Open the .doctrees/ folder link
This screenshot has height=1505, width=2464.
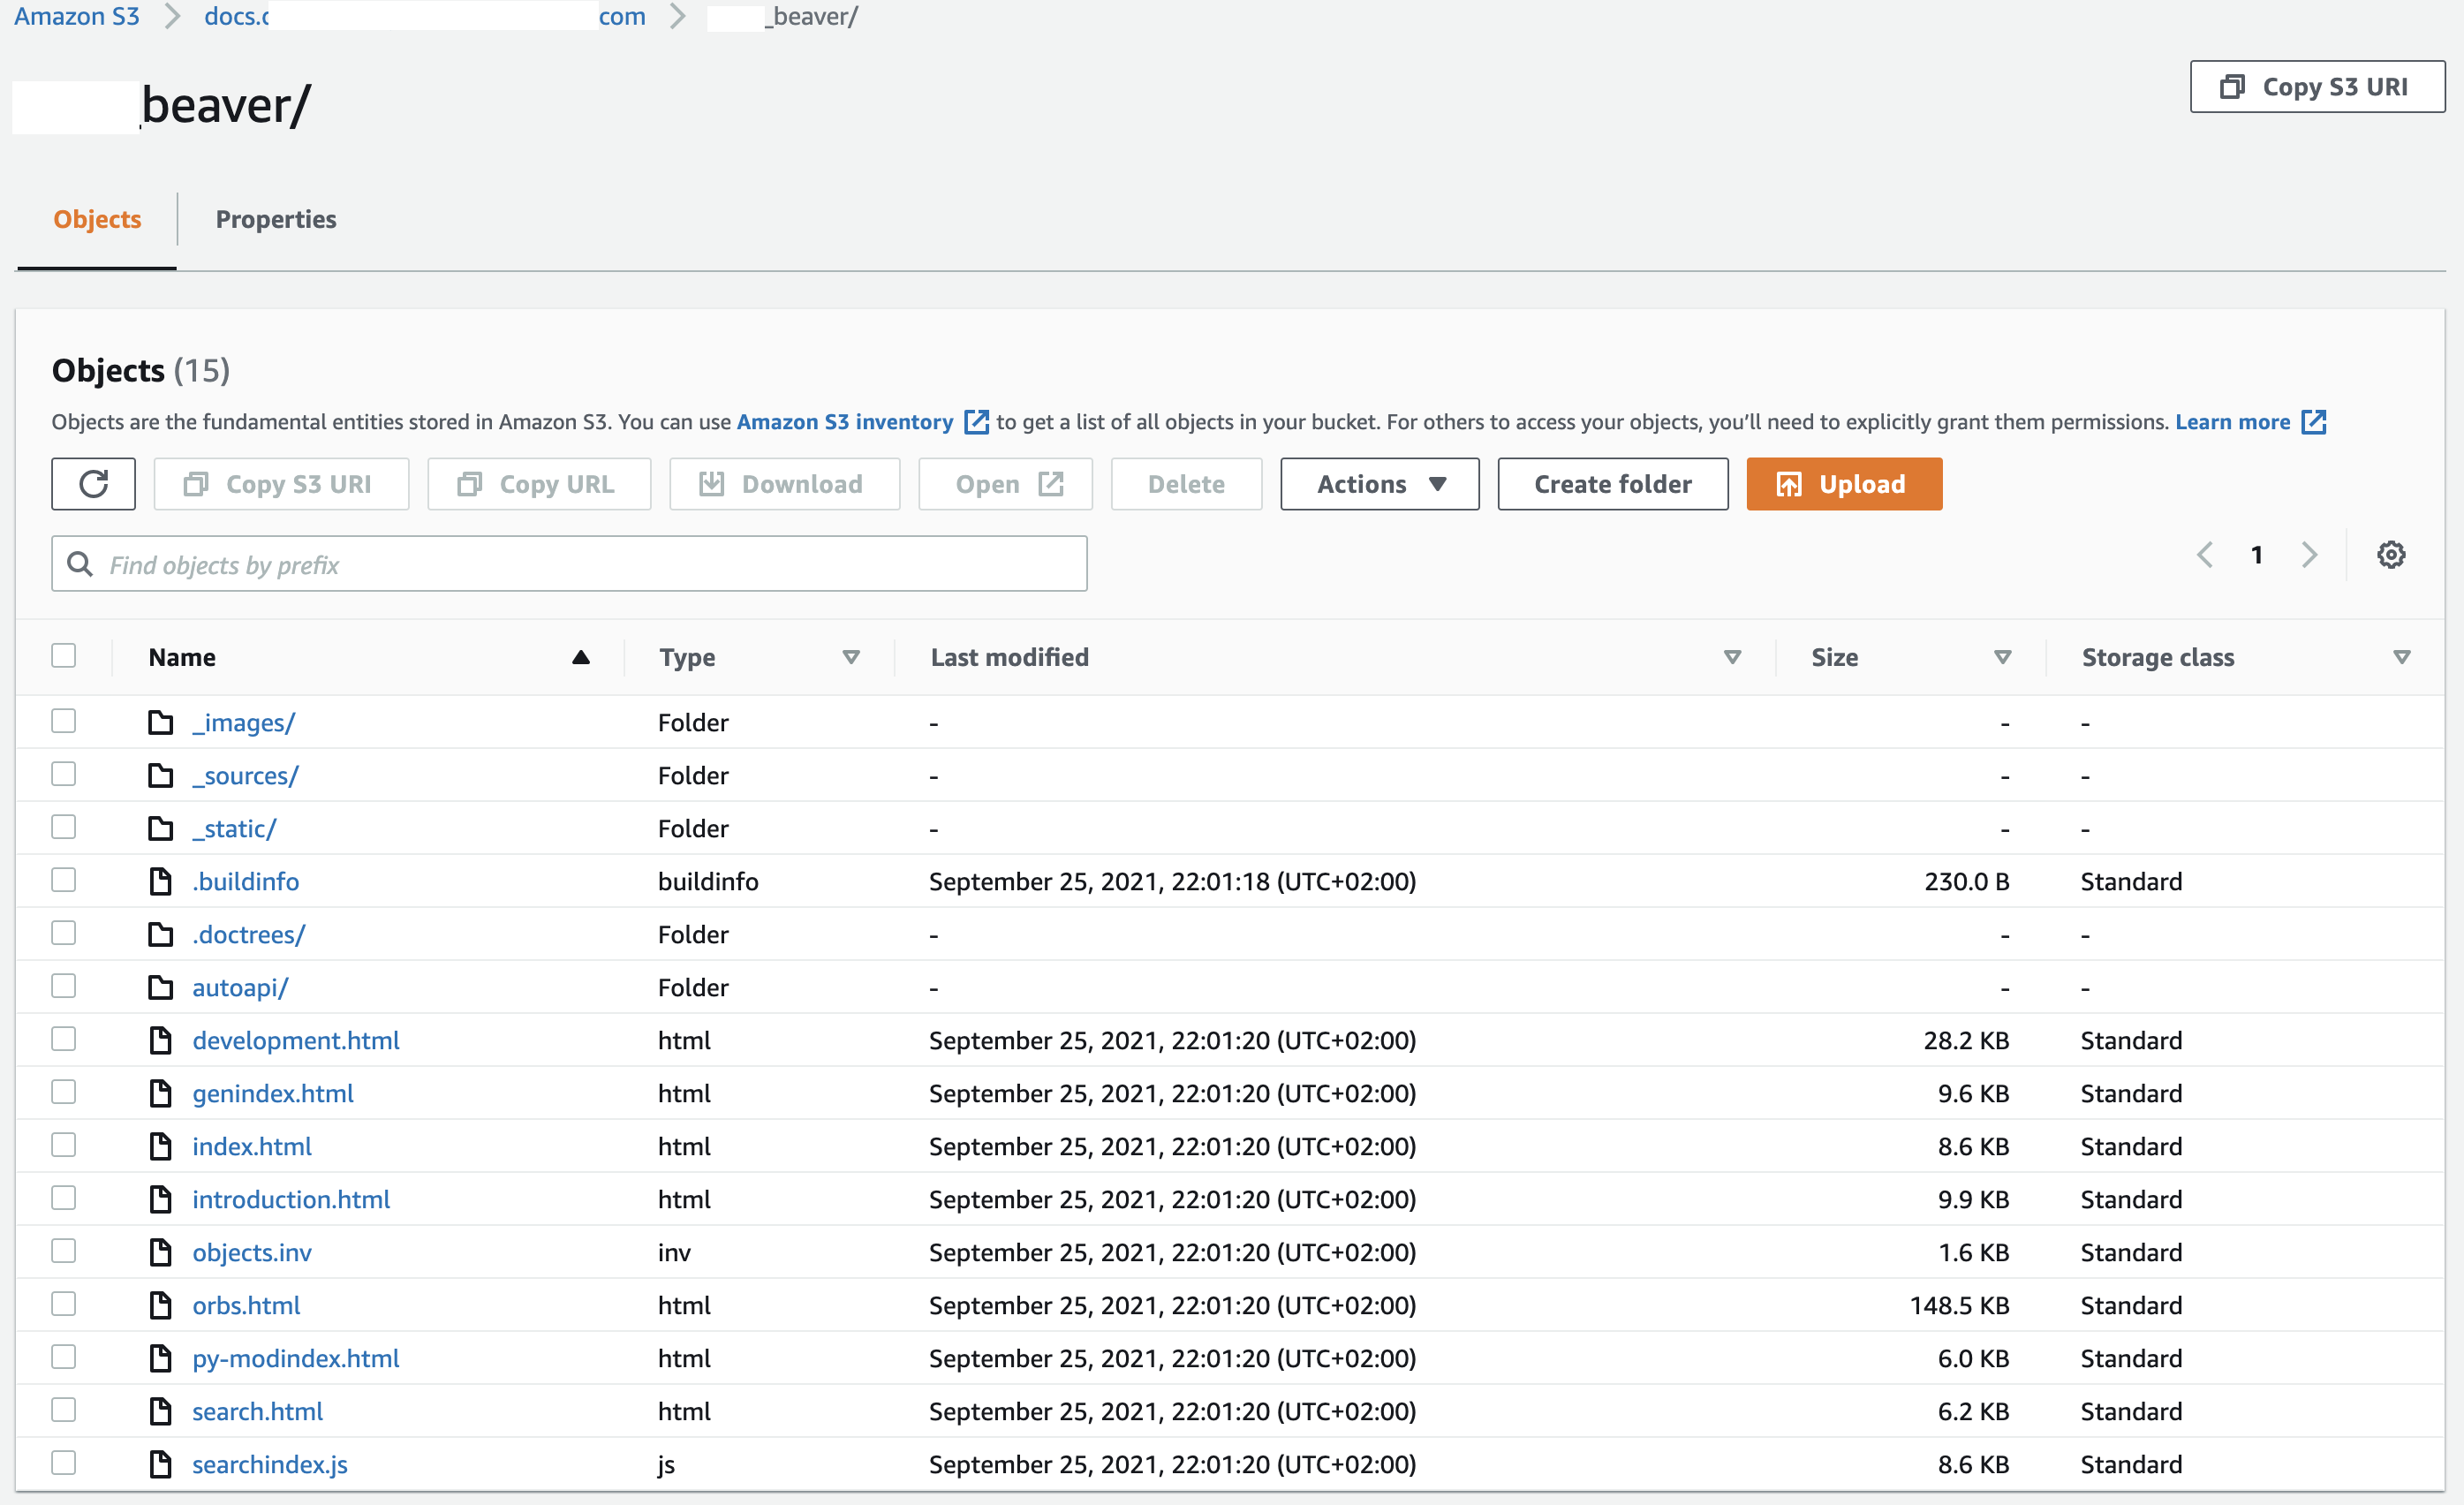249,934
